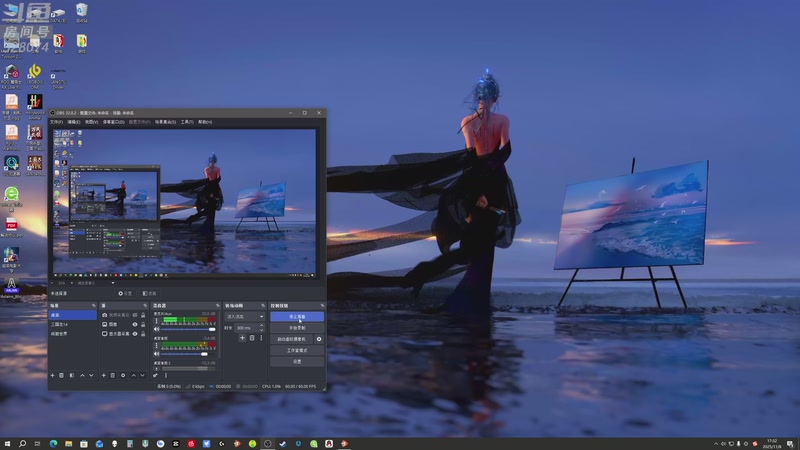Image resolution: width=800 pixels, height=450 pixels.
Task: Increase transition duration with up stepper
Action: click(x=262, y=326)
